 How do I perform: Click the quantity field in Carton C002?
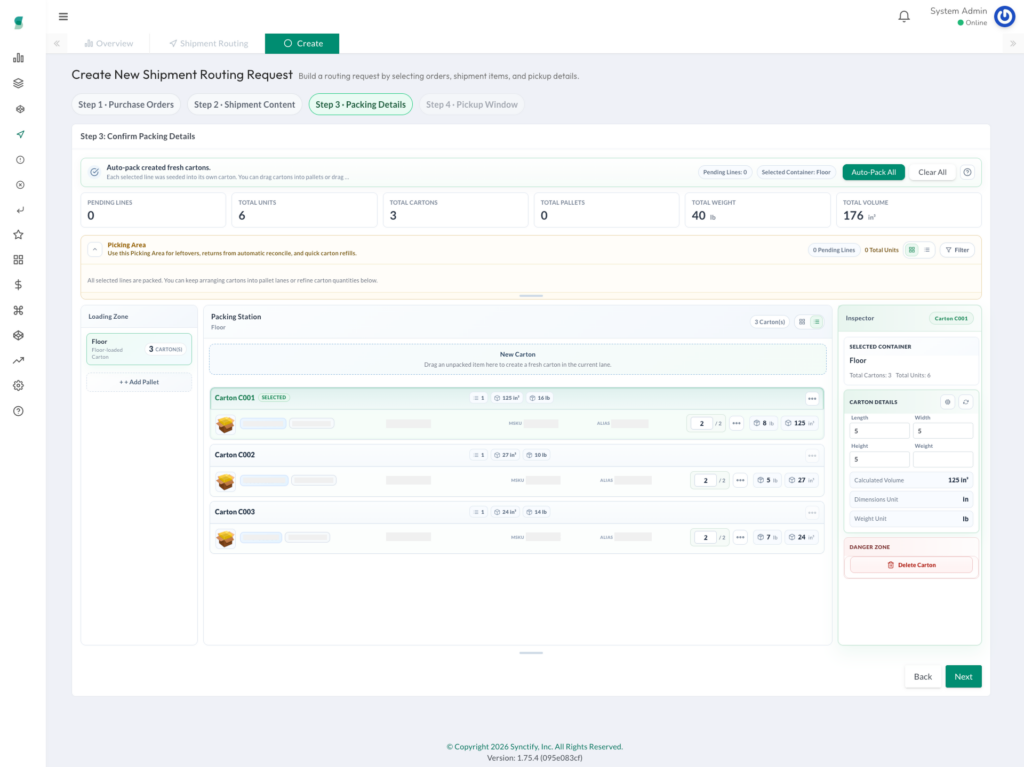point(705,481)
